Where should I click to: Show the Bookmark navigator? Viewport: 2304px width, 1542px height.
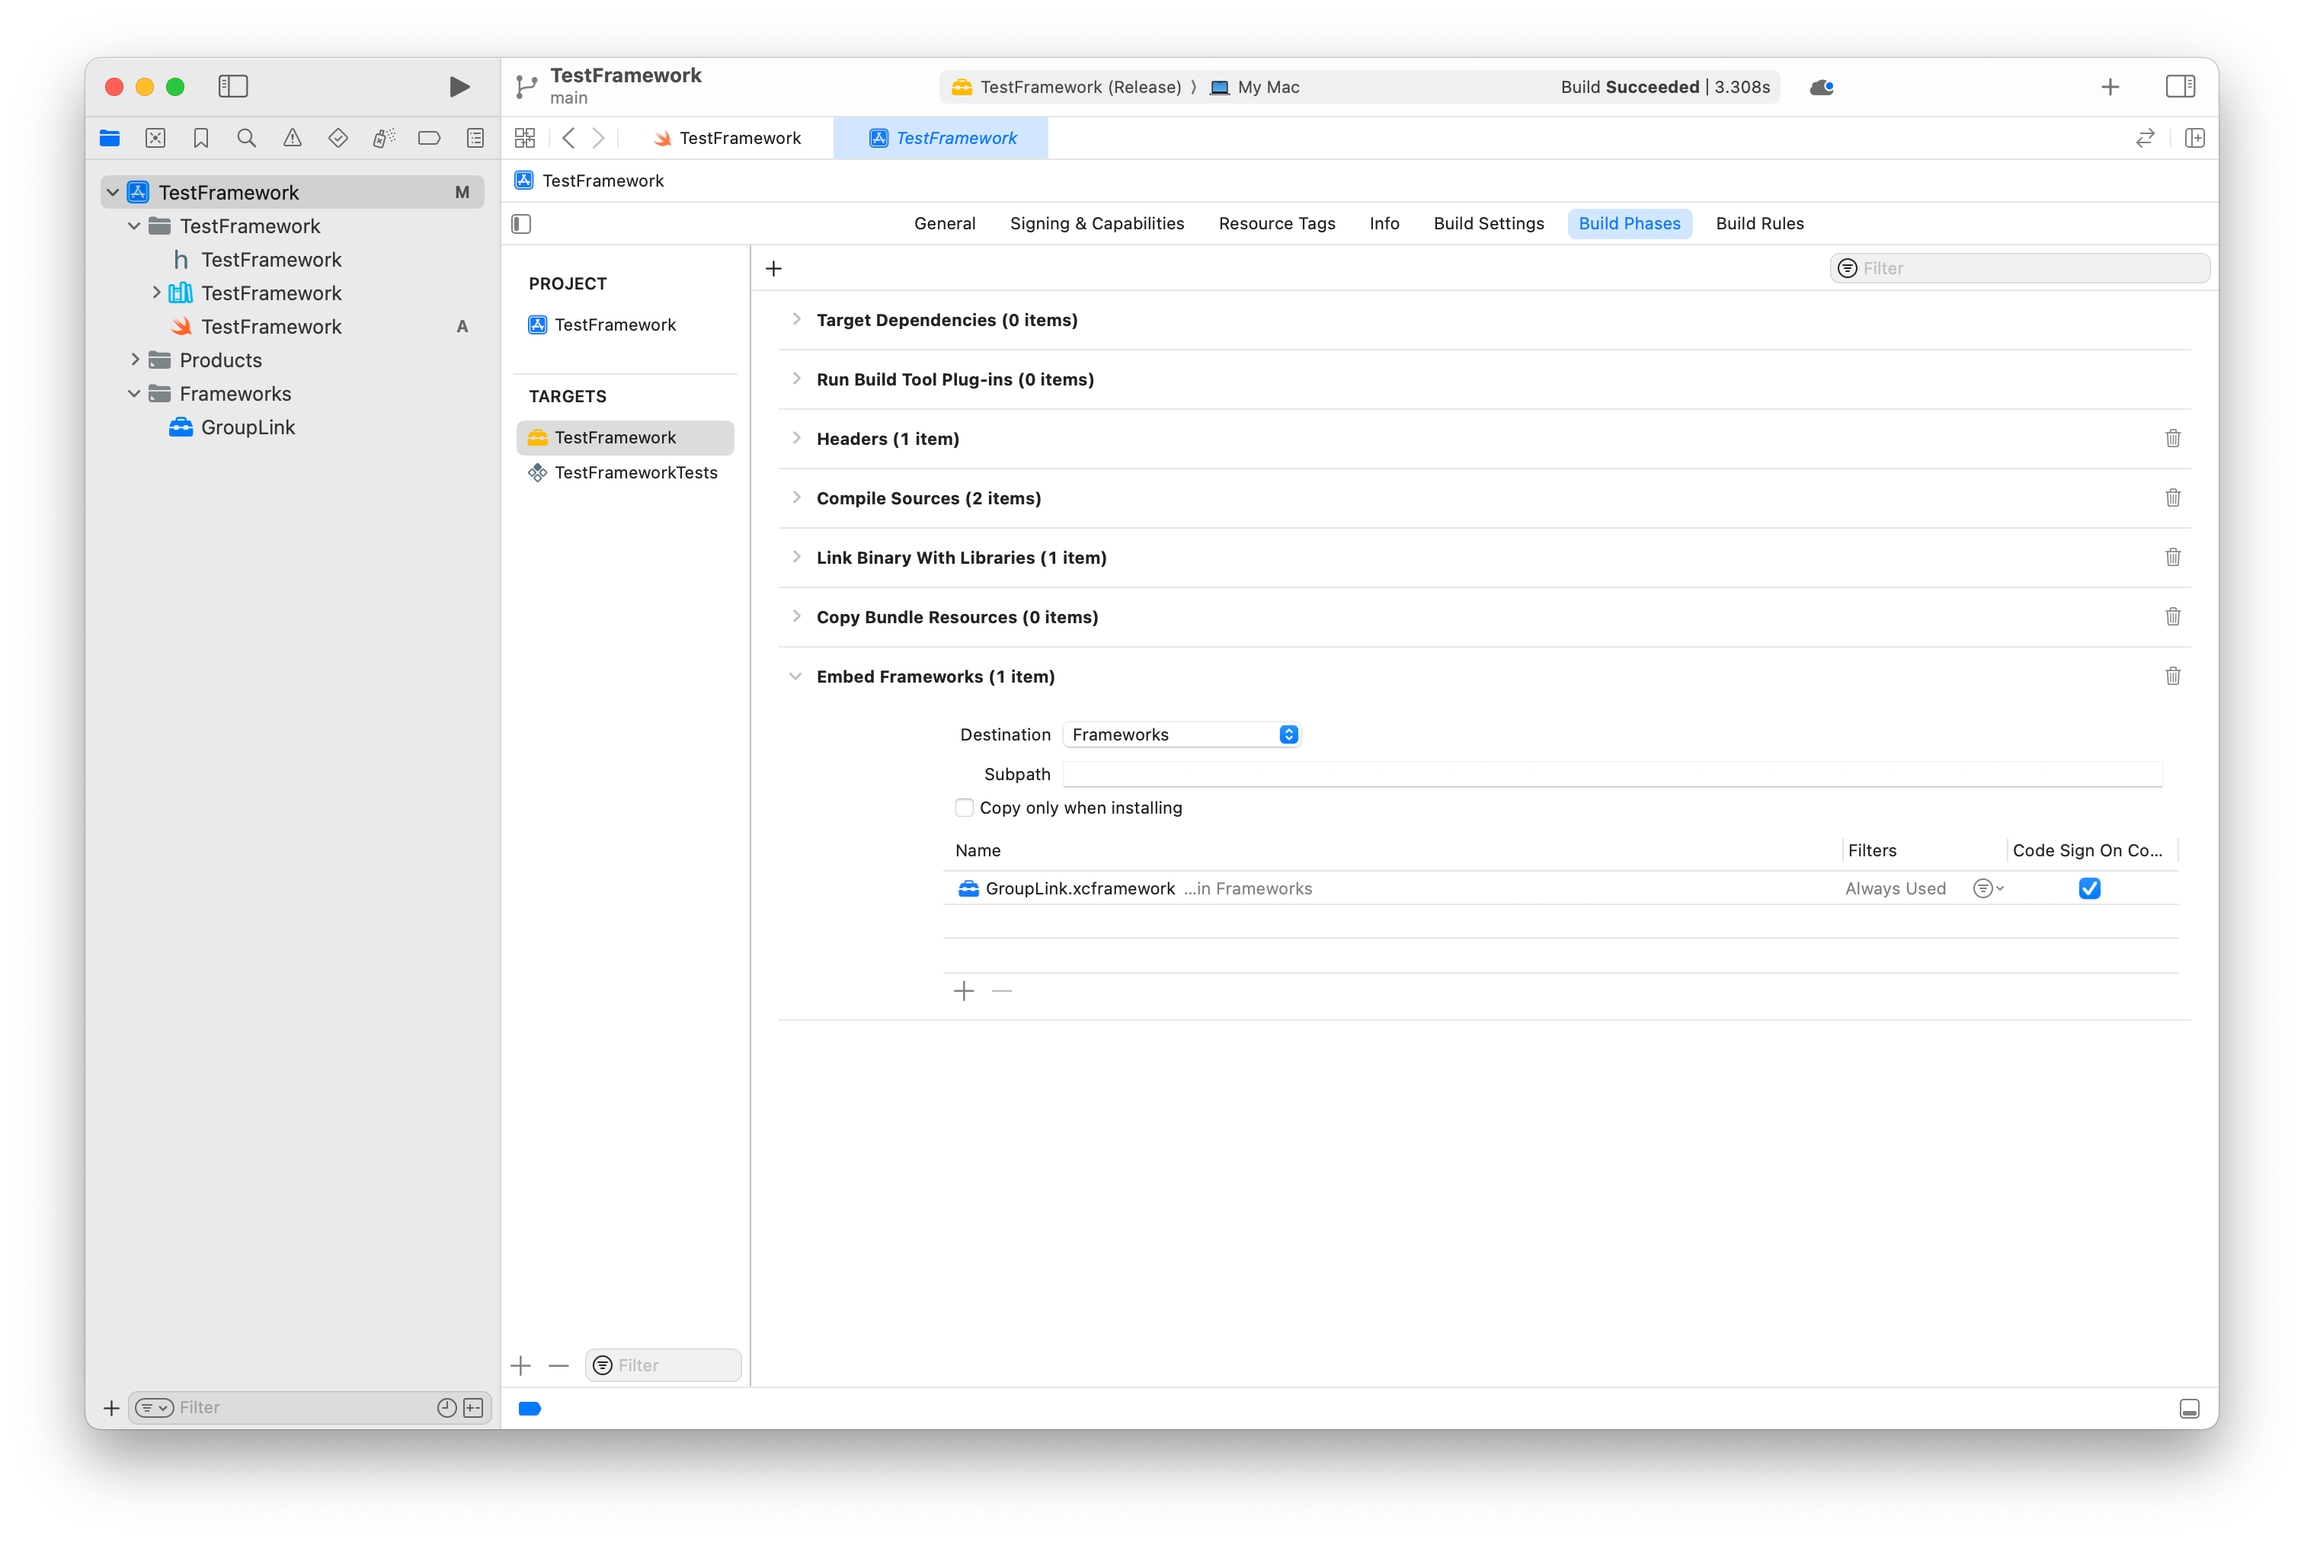[x=201, y=138]
